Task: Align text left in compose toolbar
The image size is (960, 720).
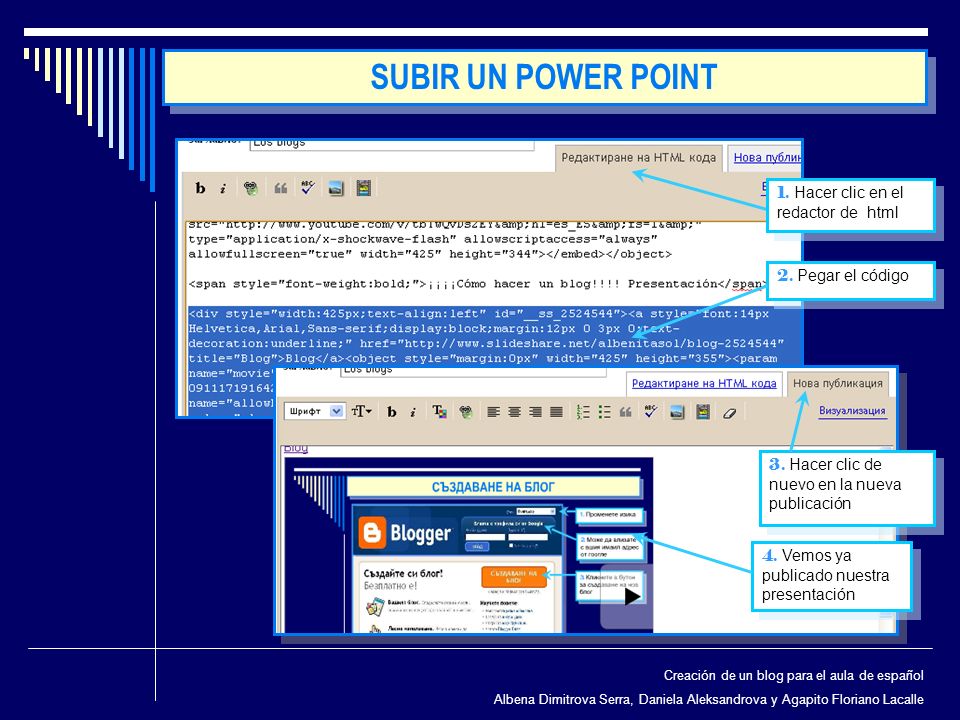Action: click(x=493, y=411)
